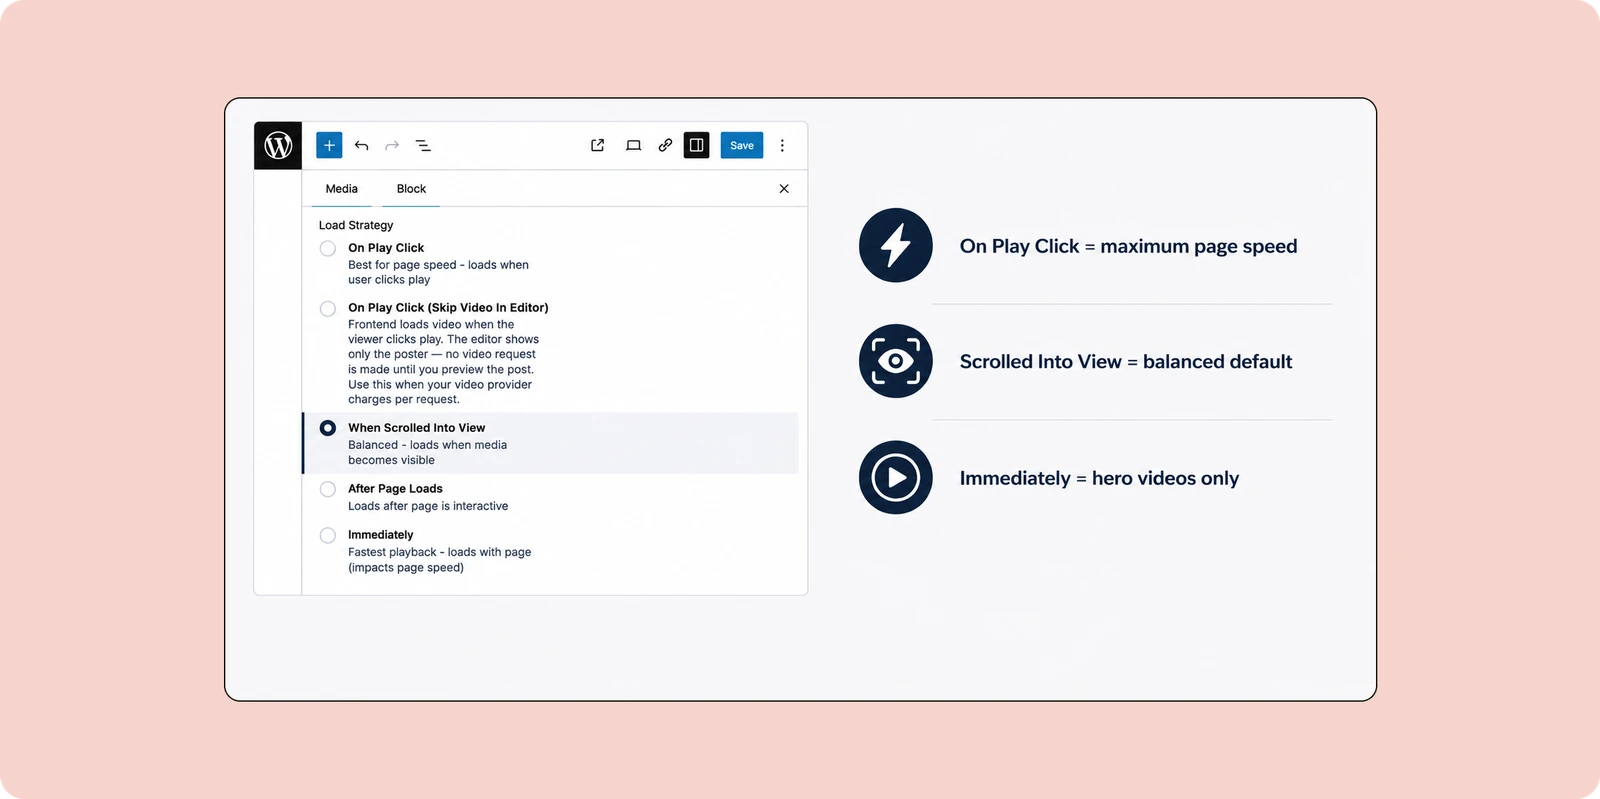Open the three-dot options menu
The image size is (1600, 799).
782,145
